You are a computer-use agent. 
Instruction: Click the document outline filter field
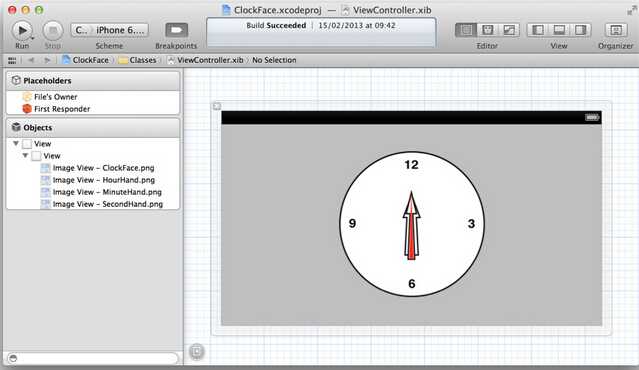click(x=93, y=358)
